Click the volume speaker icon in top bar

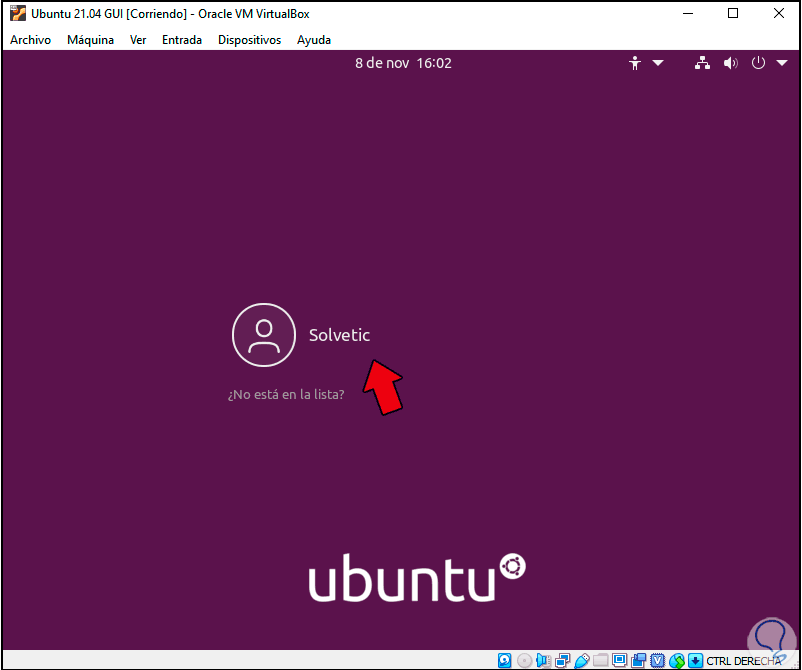point(730,63)
